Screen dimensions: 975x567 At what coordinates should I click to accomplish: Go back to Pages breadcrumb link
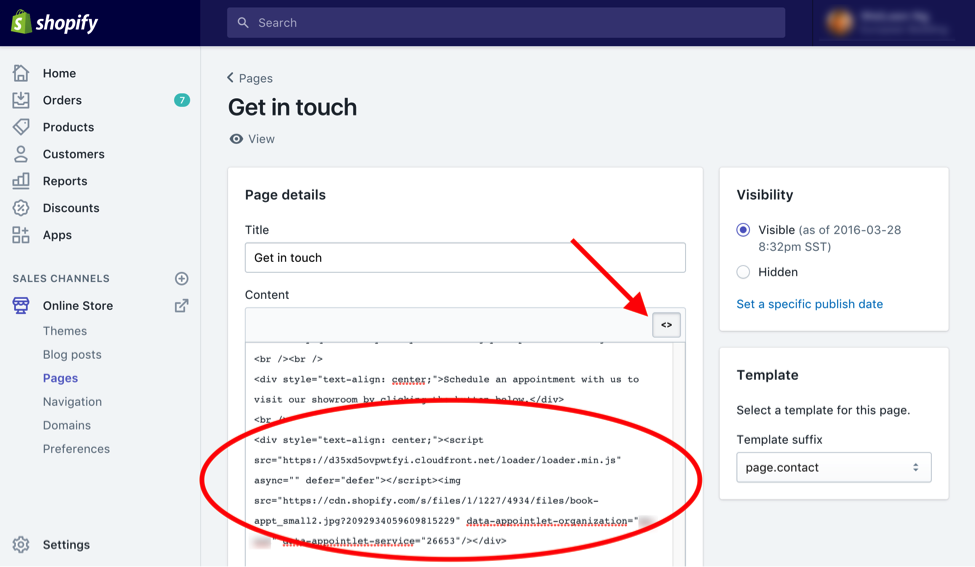(256, 78)
